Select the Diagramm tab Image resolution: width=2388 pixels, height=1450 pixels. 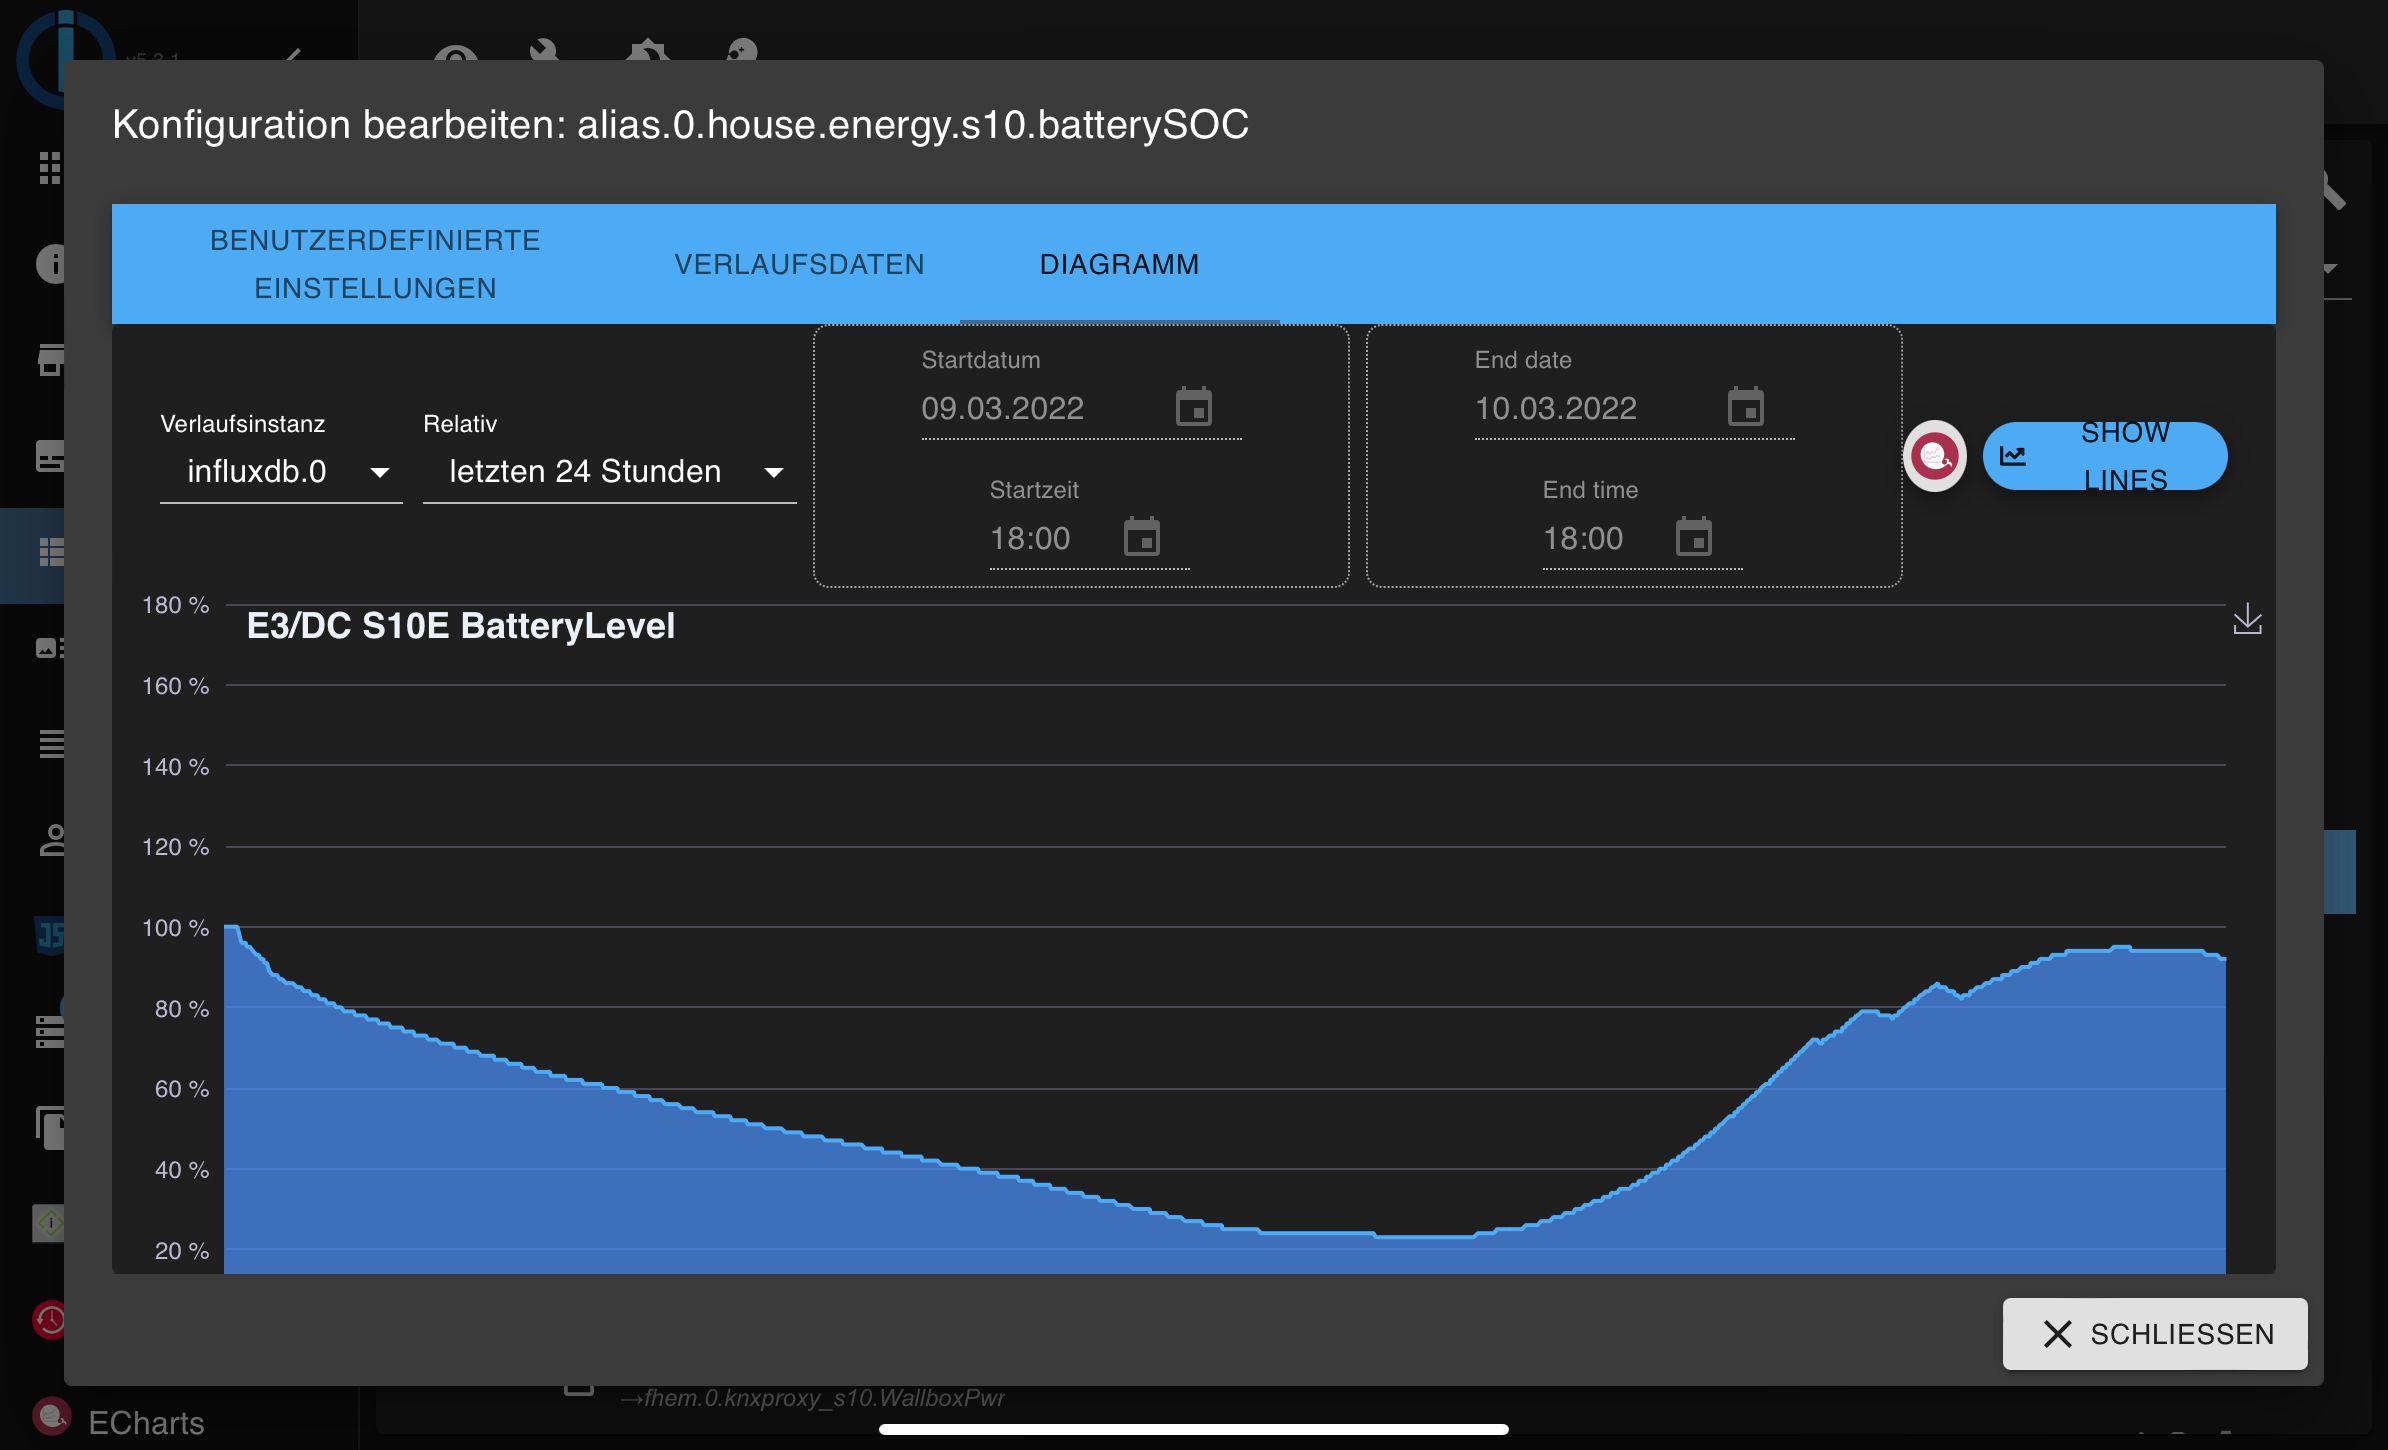coord(1119,264)
